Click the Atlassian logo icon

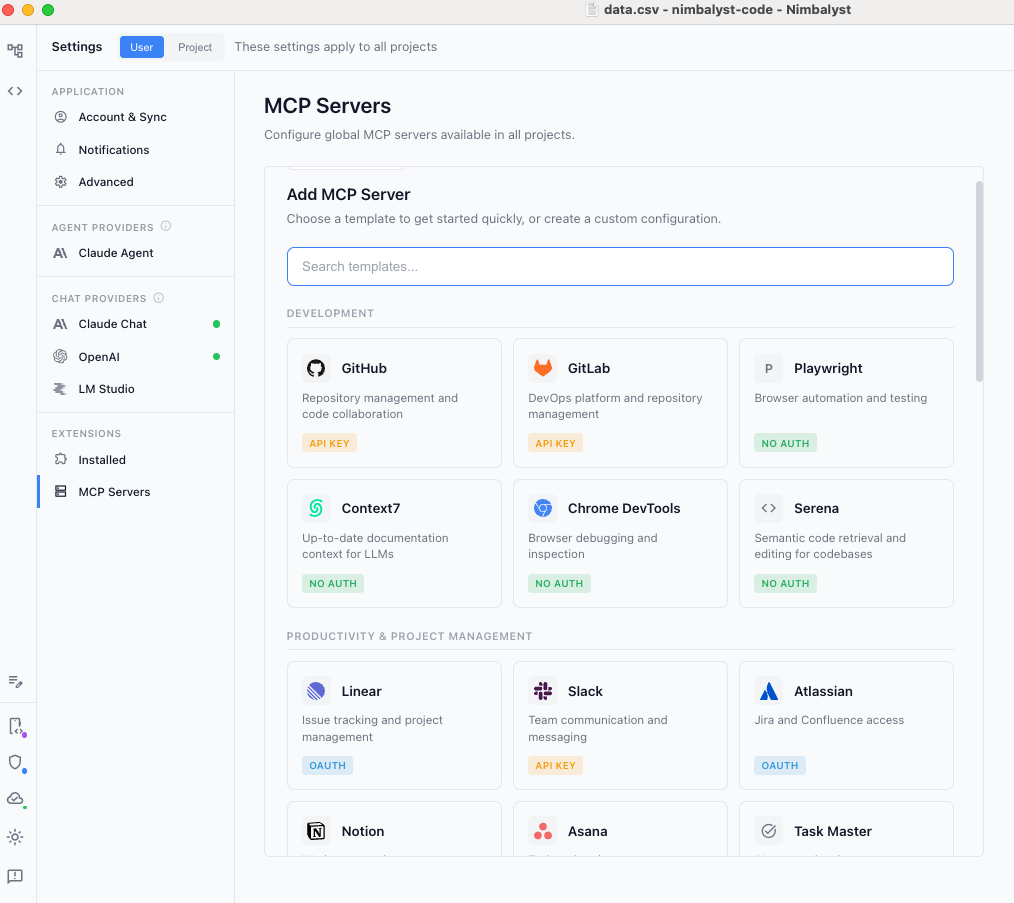click(x=768, y=691)
